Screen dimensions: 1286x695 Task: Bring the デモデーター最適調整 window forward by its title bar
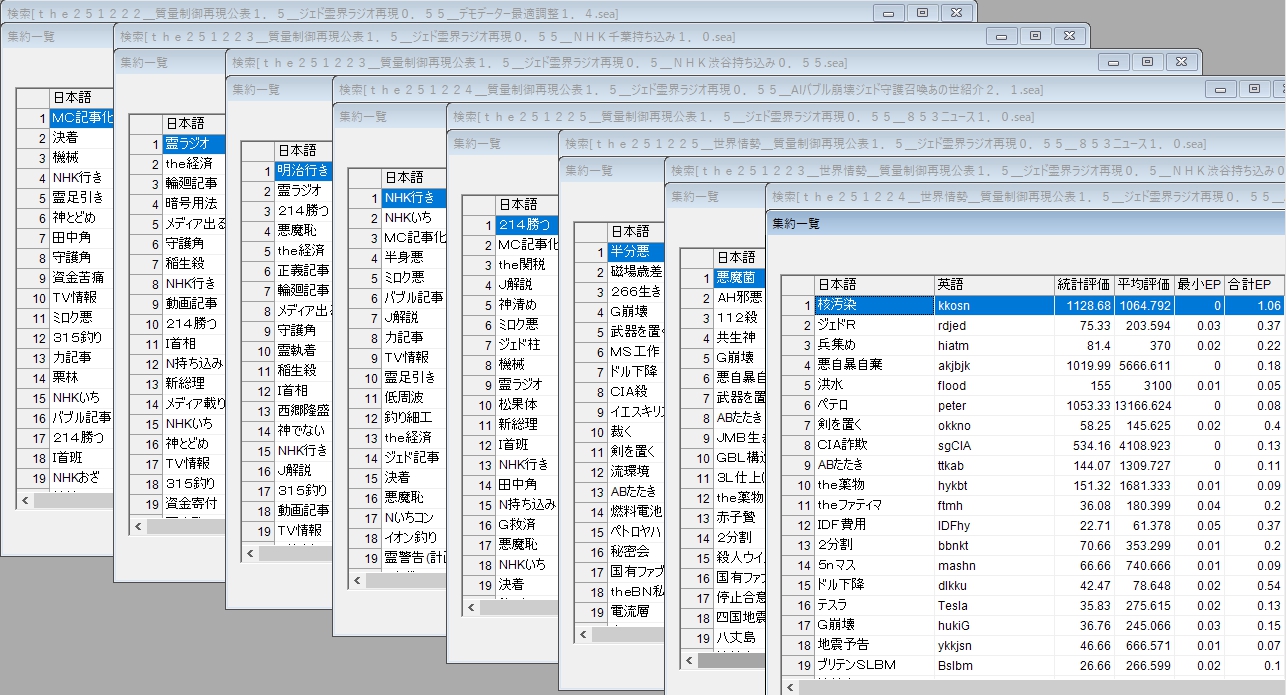click(x=400, y=12)
